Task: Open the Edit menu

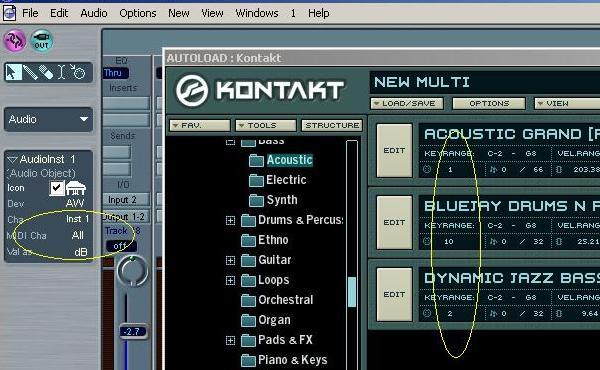Action: pos(59,13)
